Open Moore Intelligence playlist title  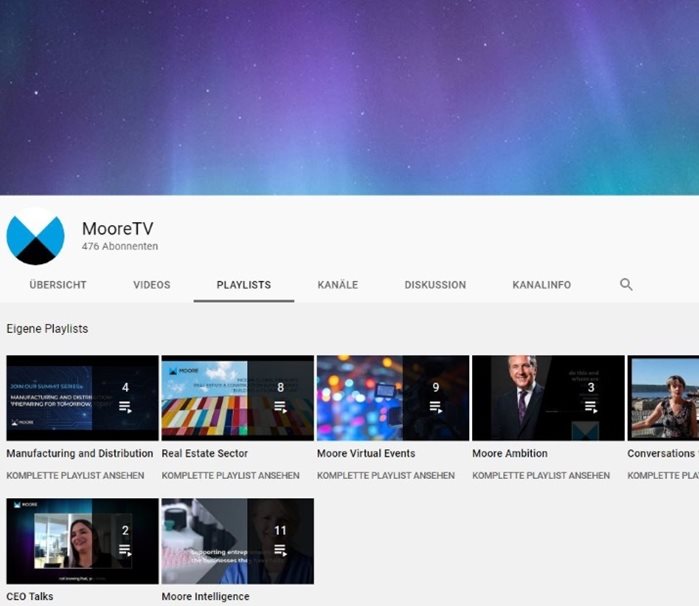(x=206, y=596)
